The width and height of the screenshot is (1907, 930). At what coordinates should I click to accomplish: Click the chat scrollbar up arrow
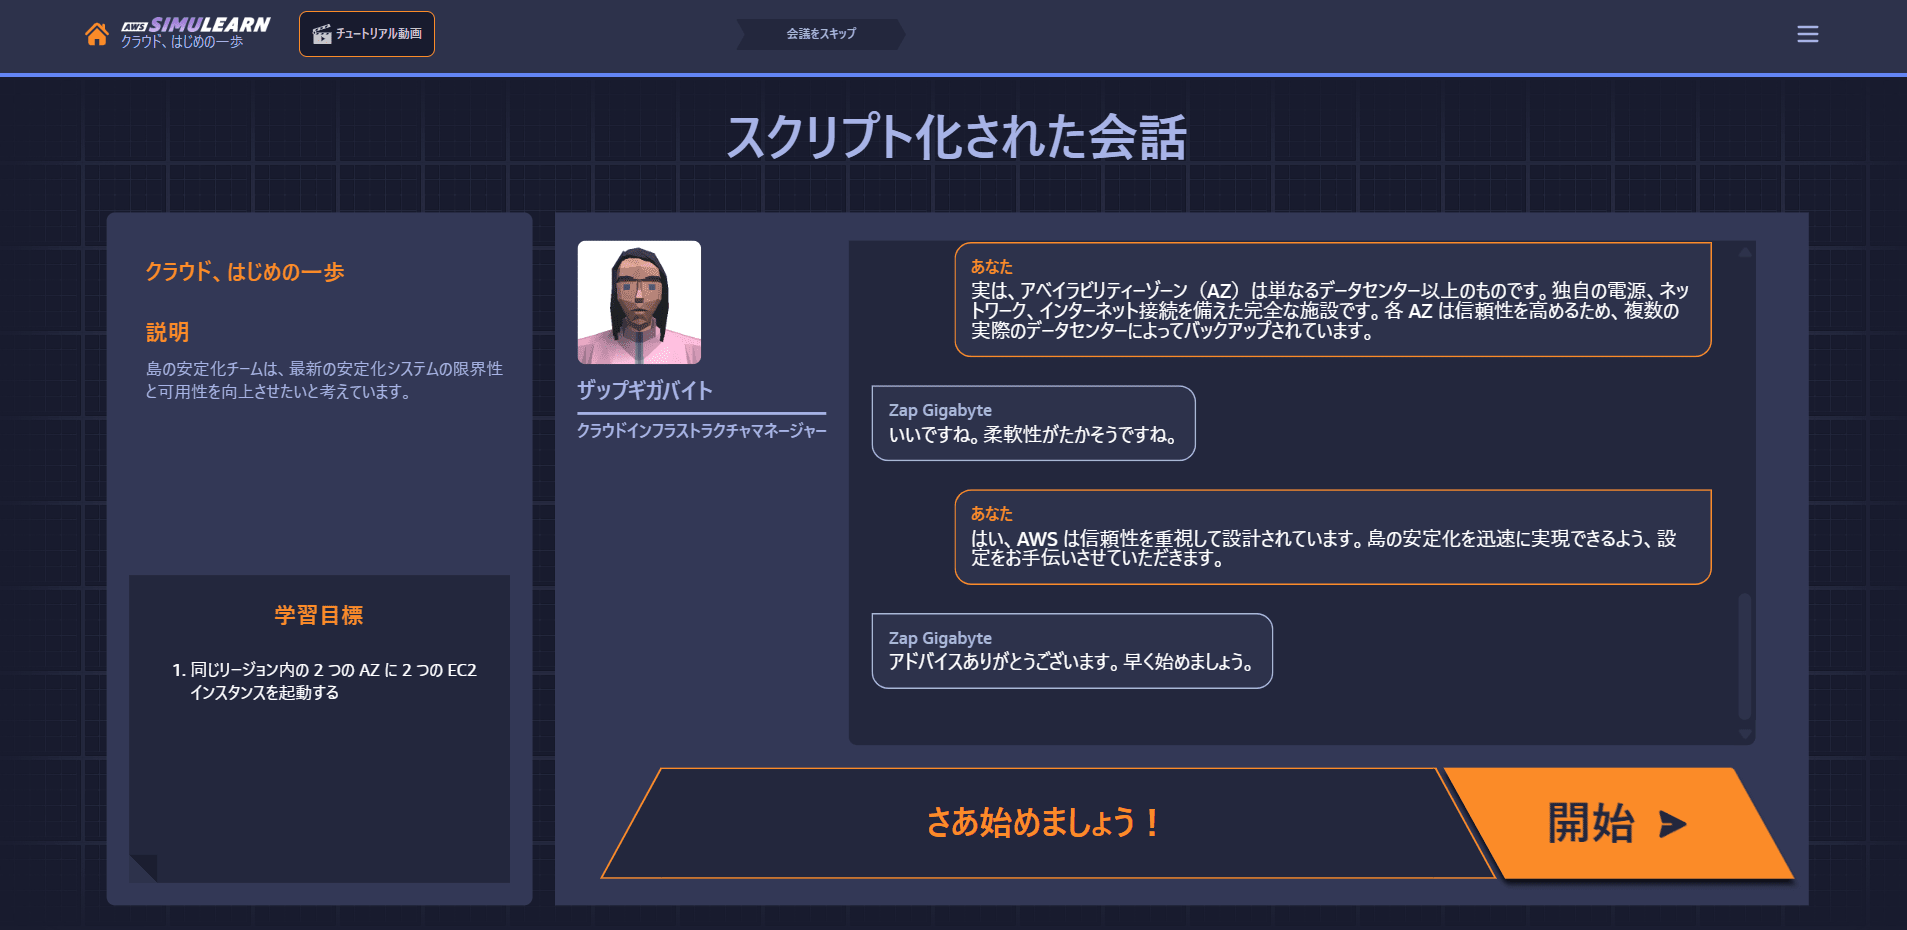click(x=1745, y=253)
